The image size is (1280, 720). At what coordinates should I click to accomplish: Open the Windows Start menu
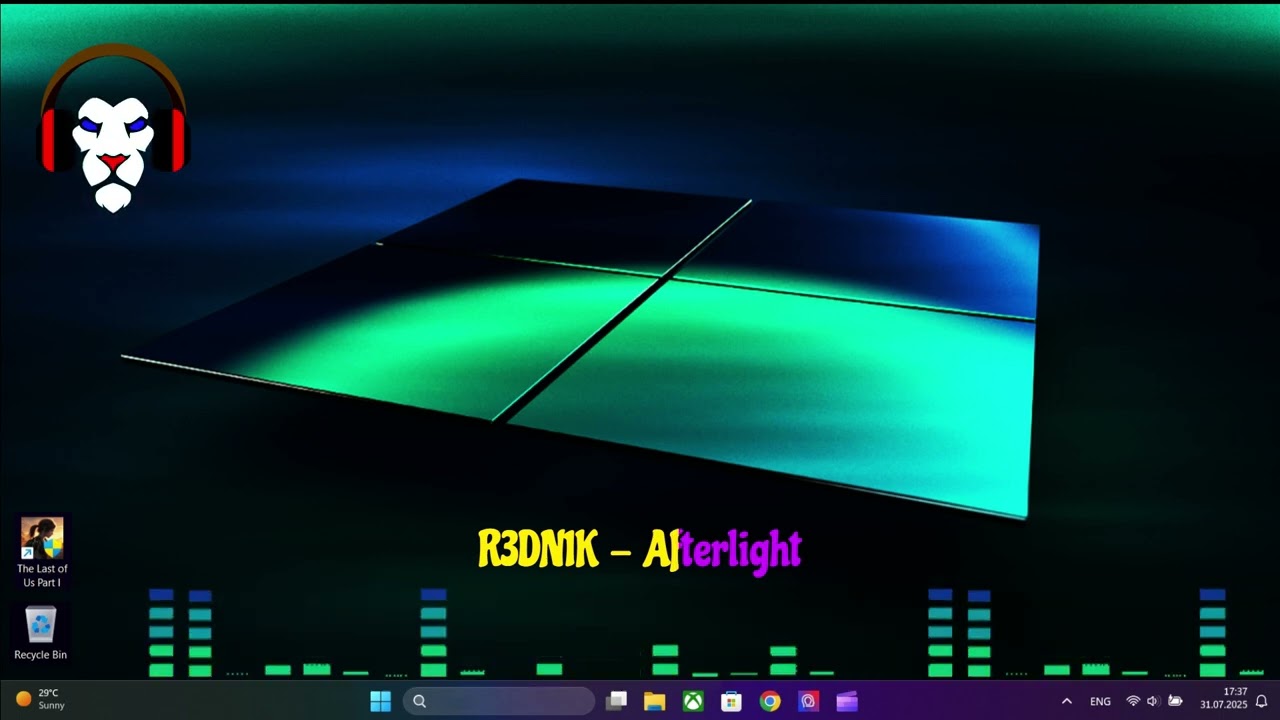[x=381, y=701]
